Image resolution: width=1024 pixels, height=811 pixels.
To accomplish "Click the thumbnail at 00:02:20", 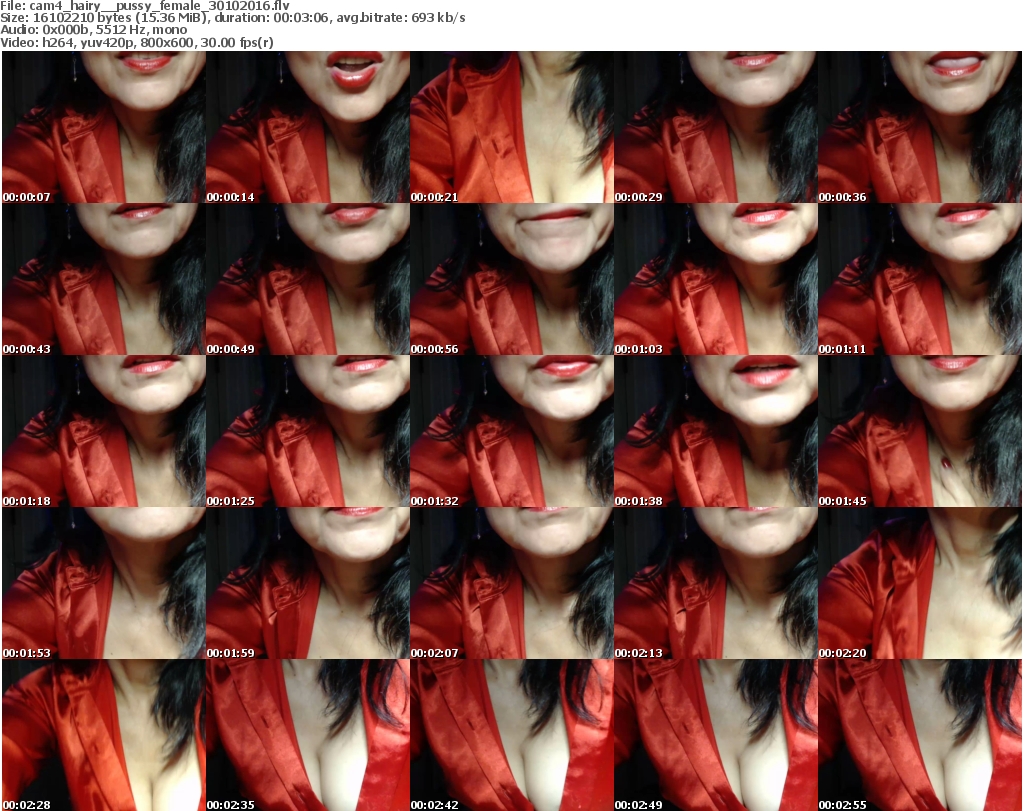I will pyautogui.click(x=920, y=584).
